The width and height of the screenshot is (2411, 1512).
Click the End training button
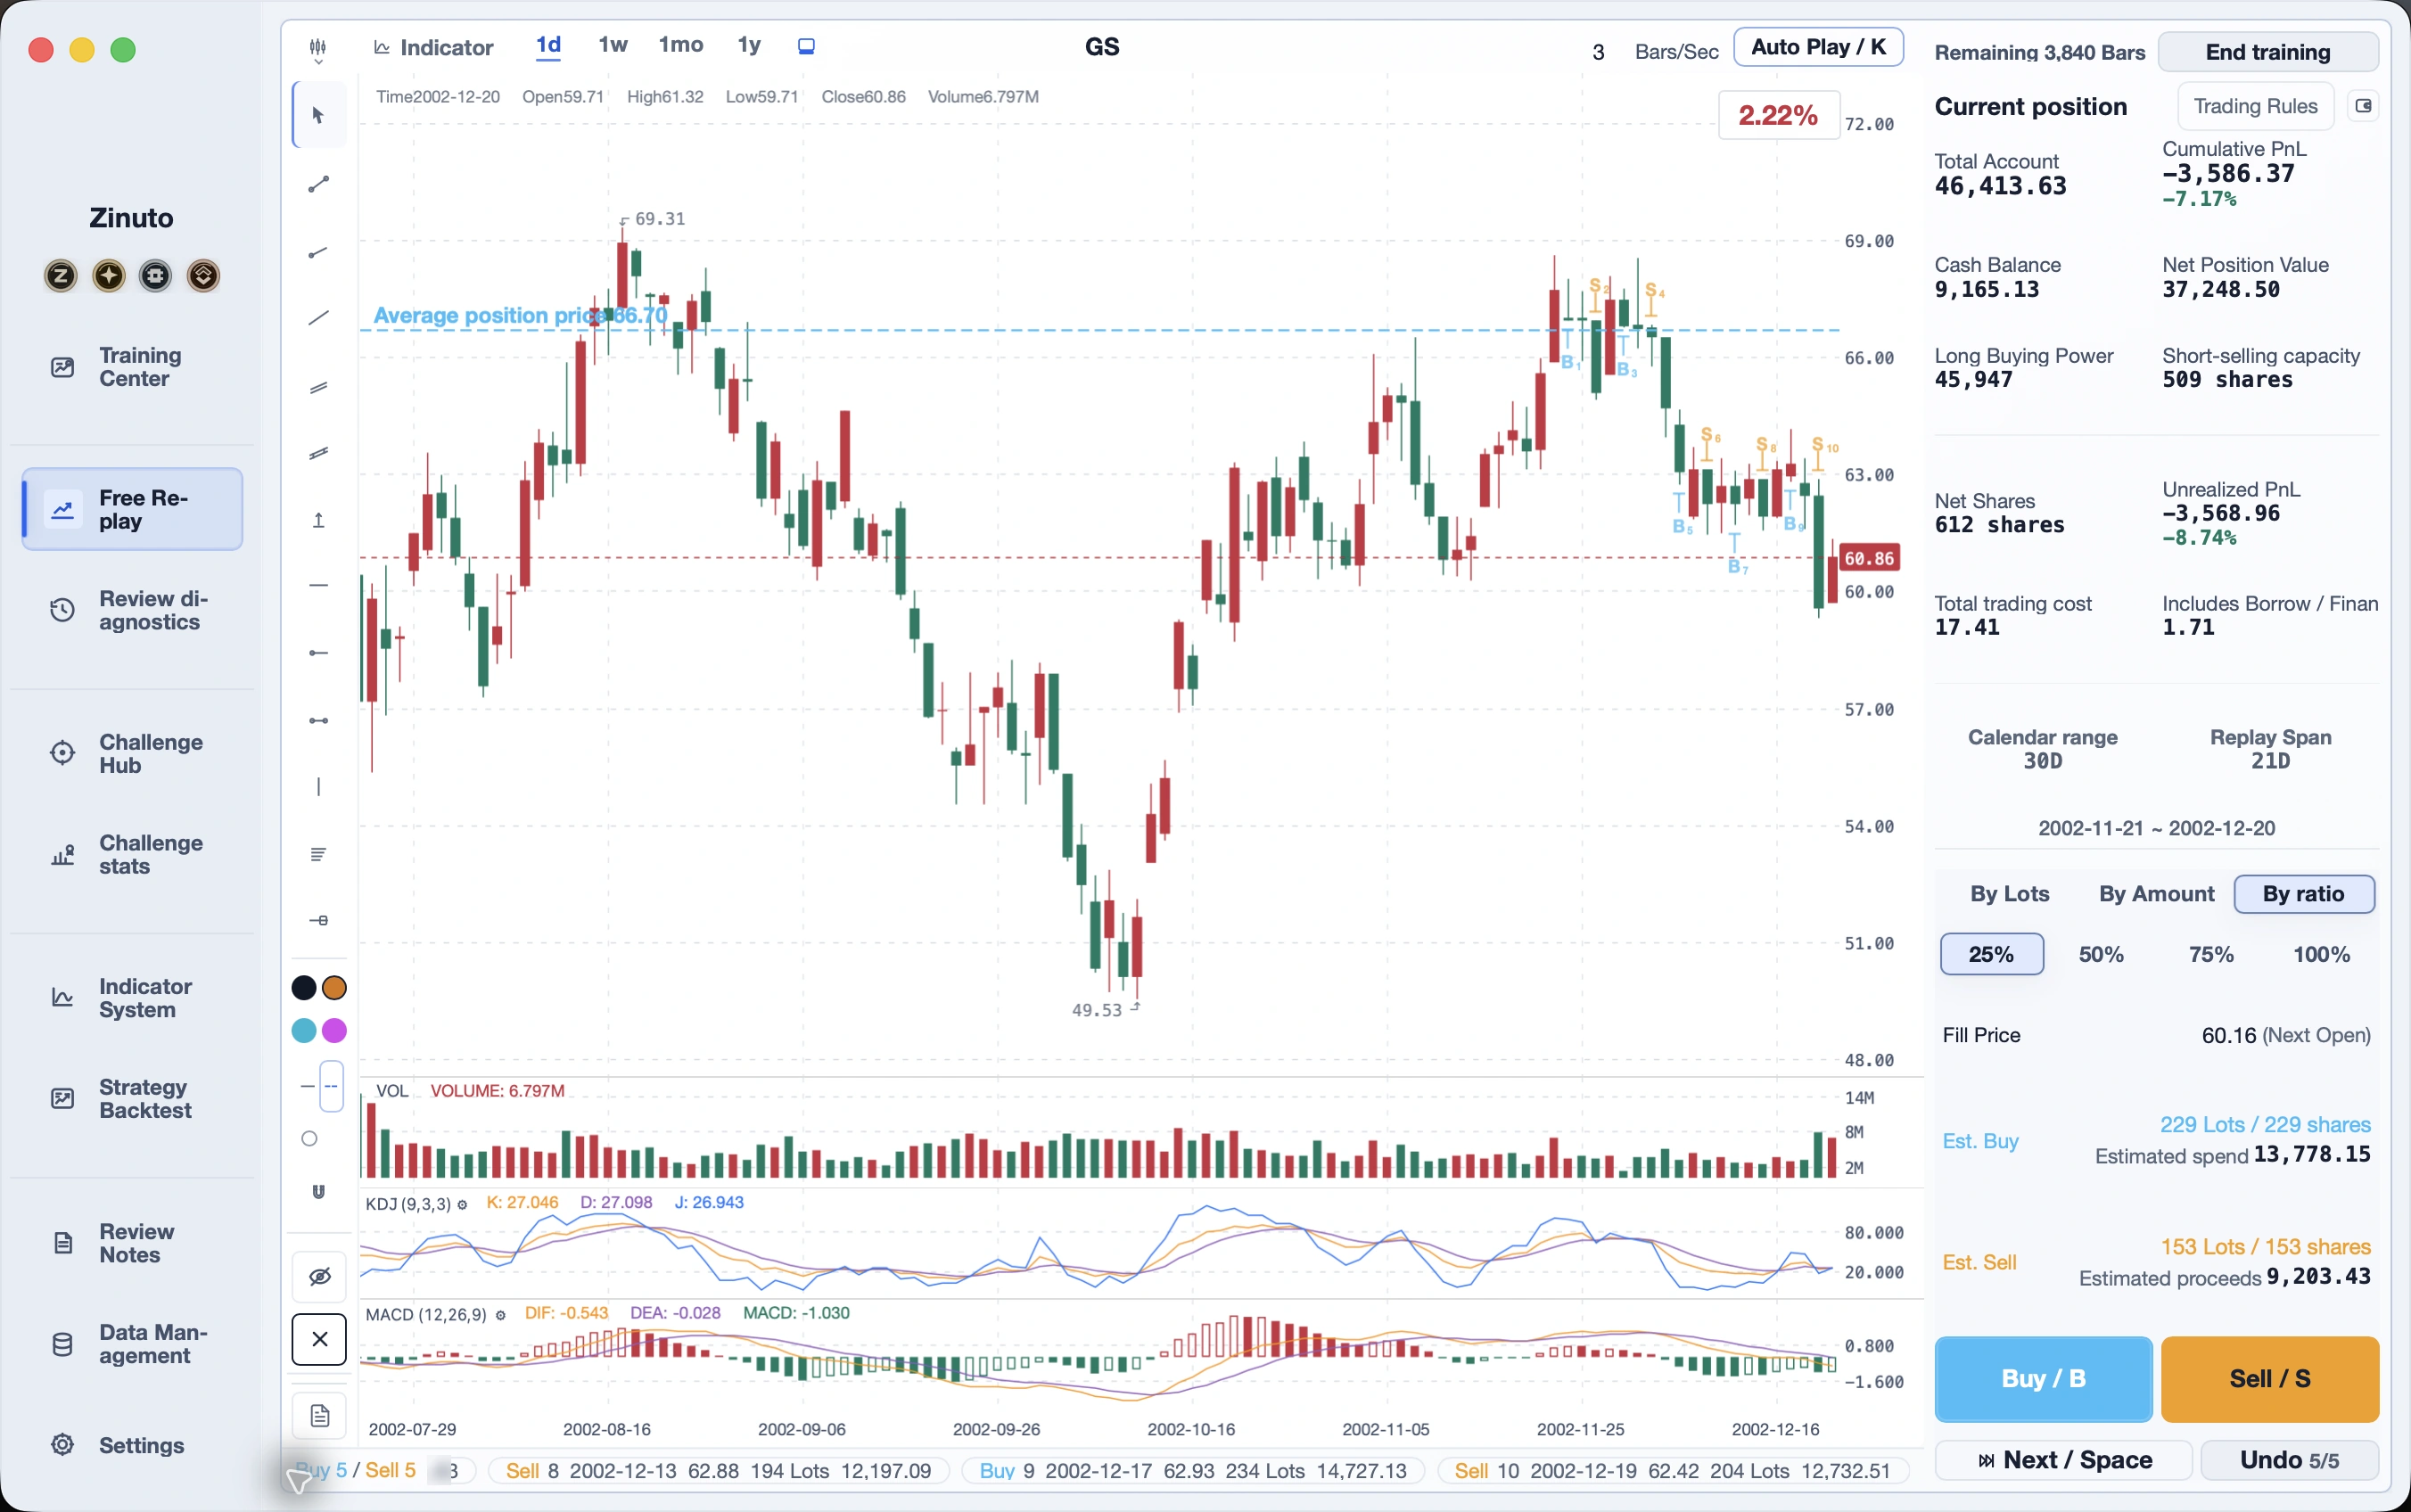(x=2267, y=52)
